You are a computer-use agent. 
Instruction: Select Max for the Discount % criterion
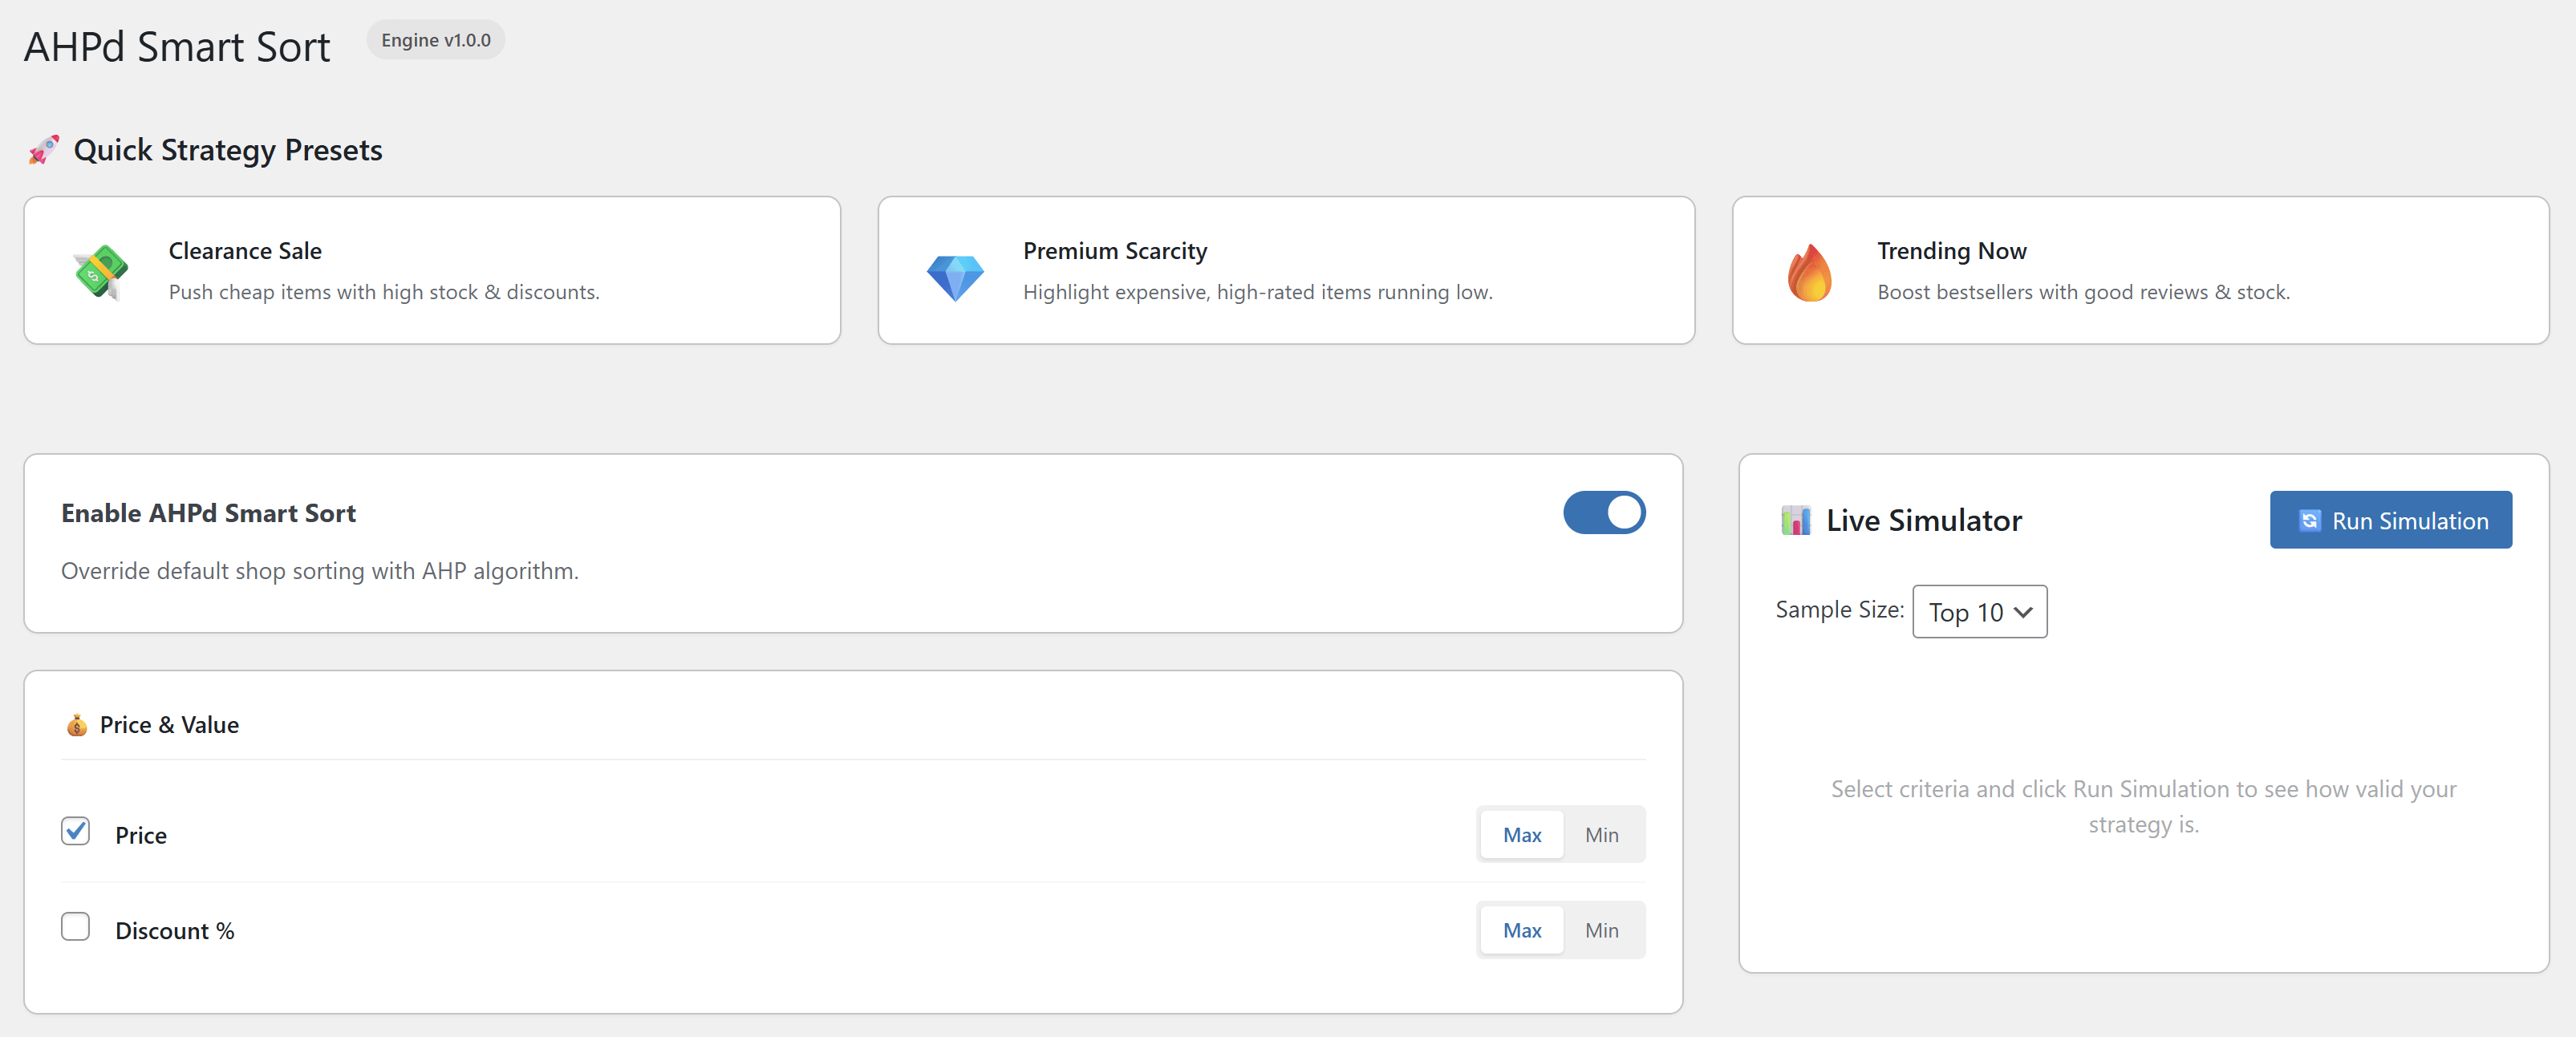pyautogui.click(x=1521, y=930)
